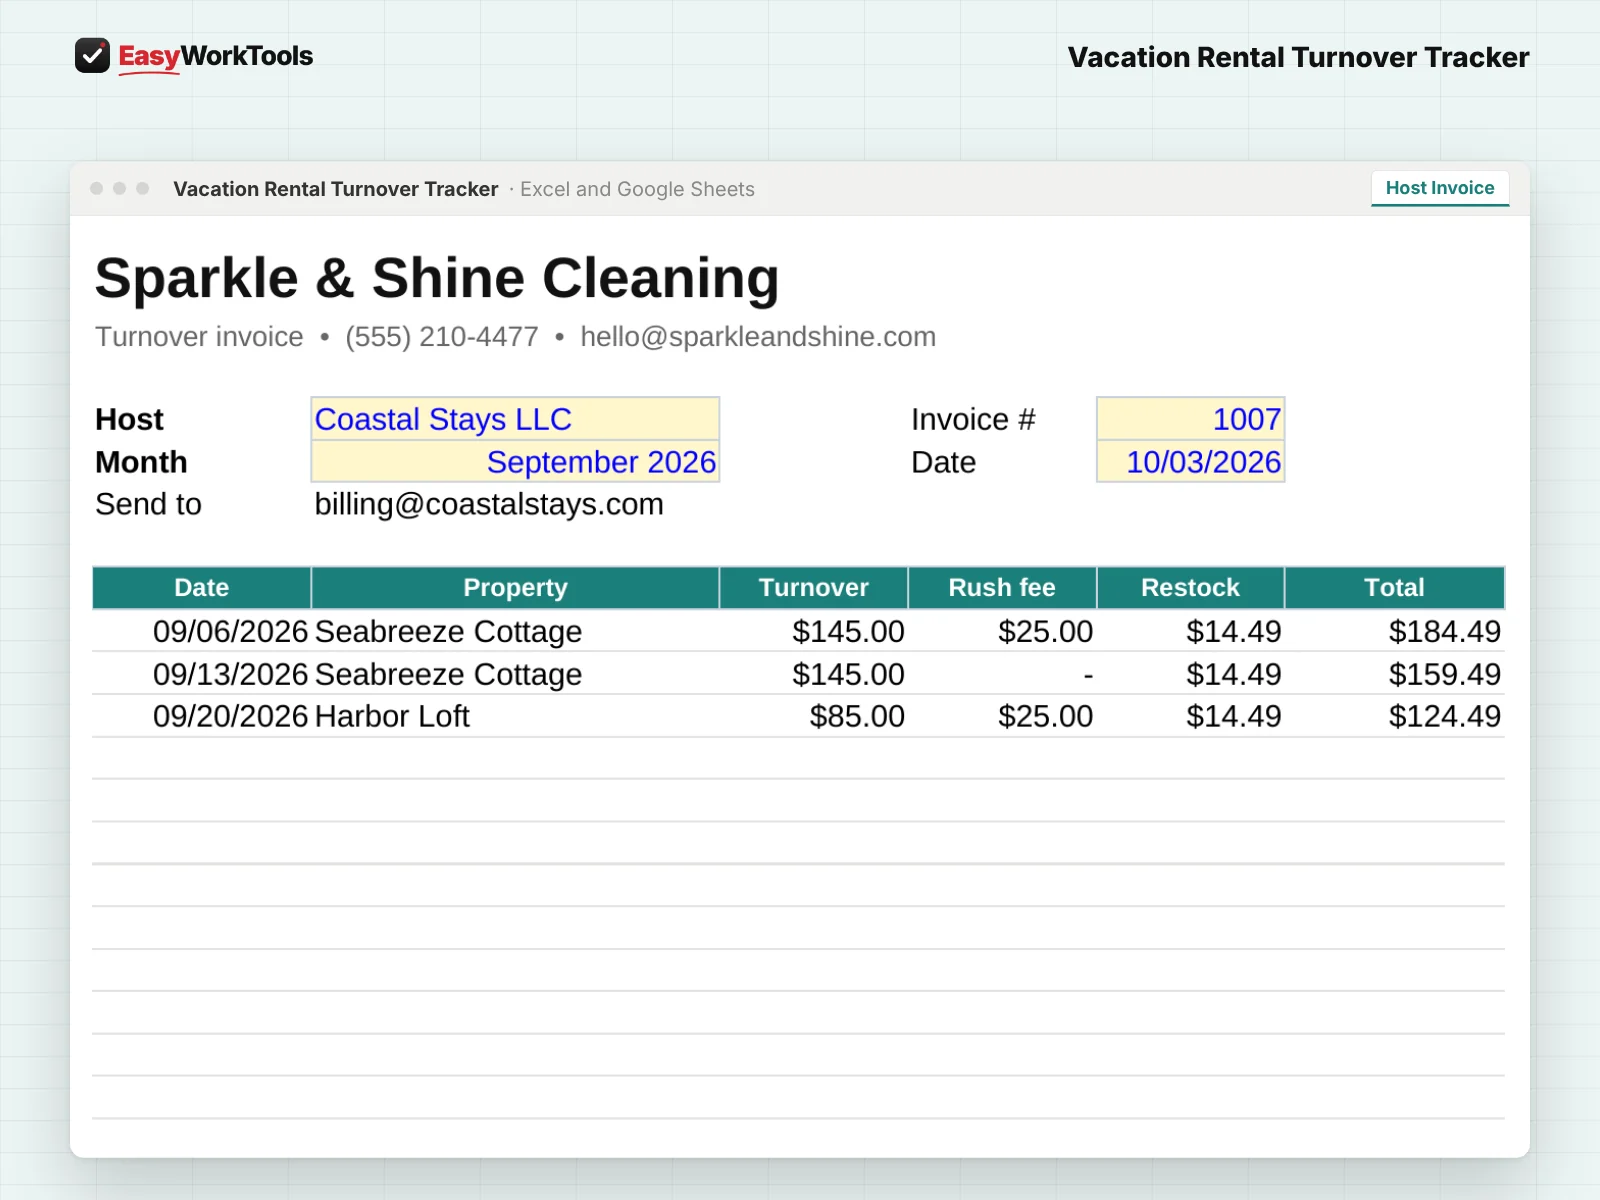The width and height of the screenshot is (1600, 1200).
Task: Select the September 2026 month field
Action: point(515,462)
